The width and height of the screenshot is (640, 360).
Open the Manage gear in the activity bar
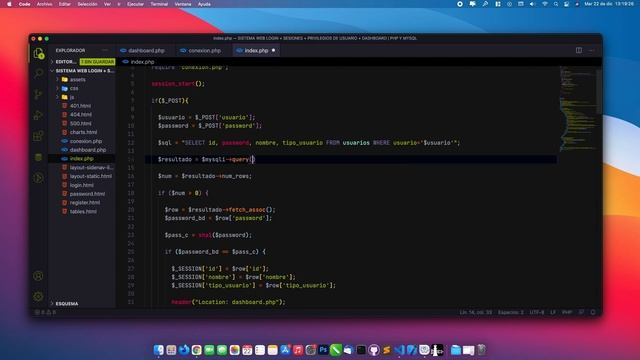pos(38,296)
